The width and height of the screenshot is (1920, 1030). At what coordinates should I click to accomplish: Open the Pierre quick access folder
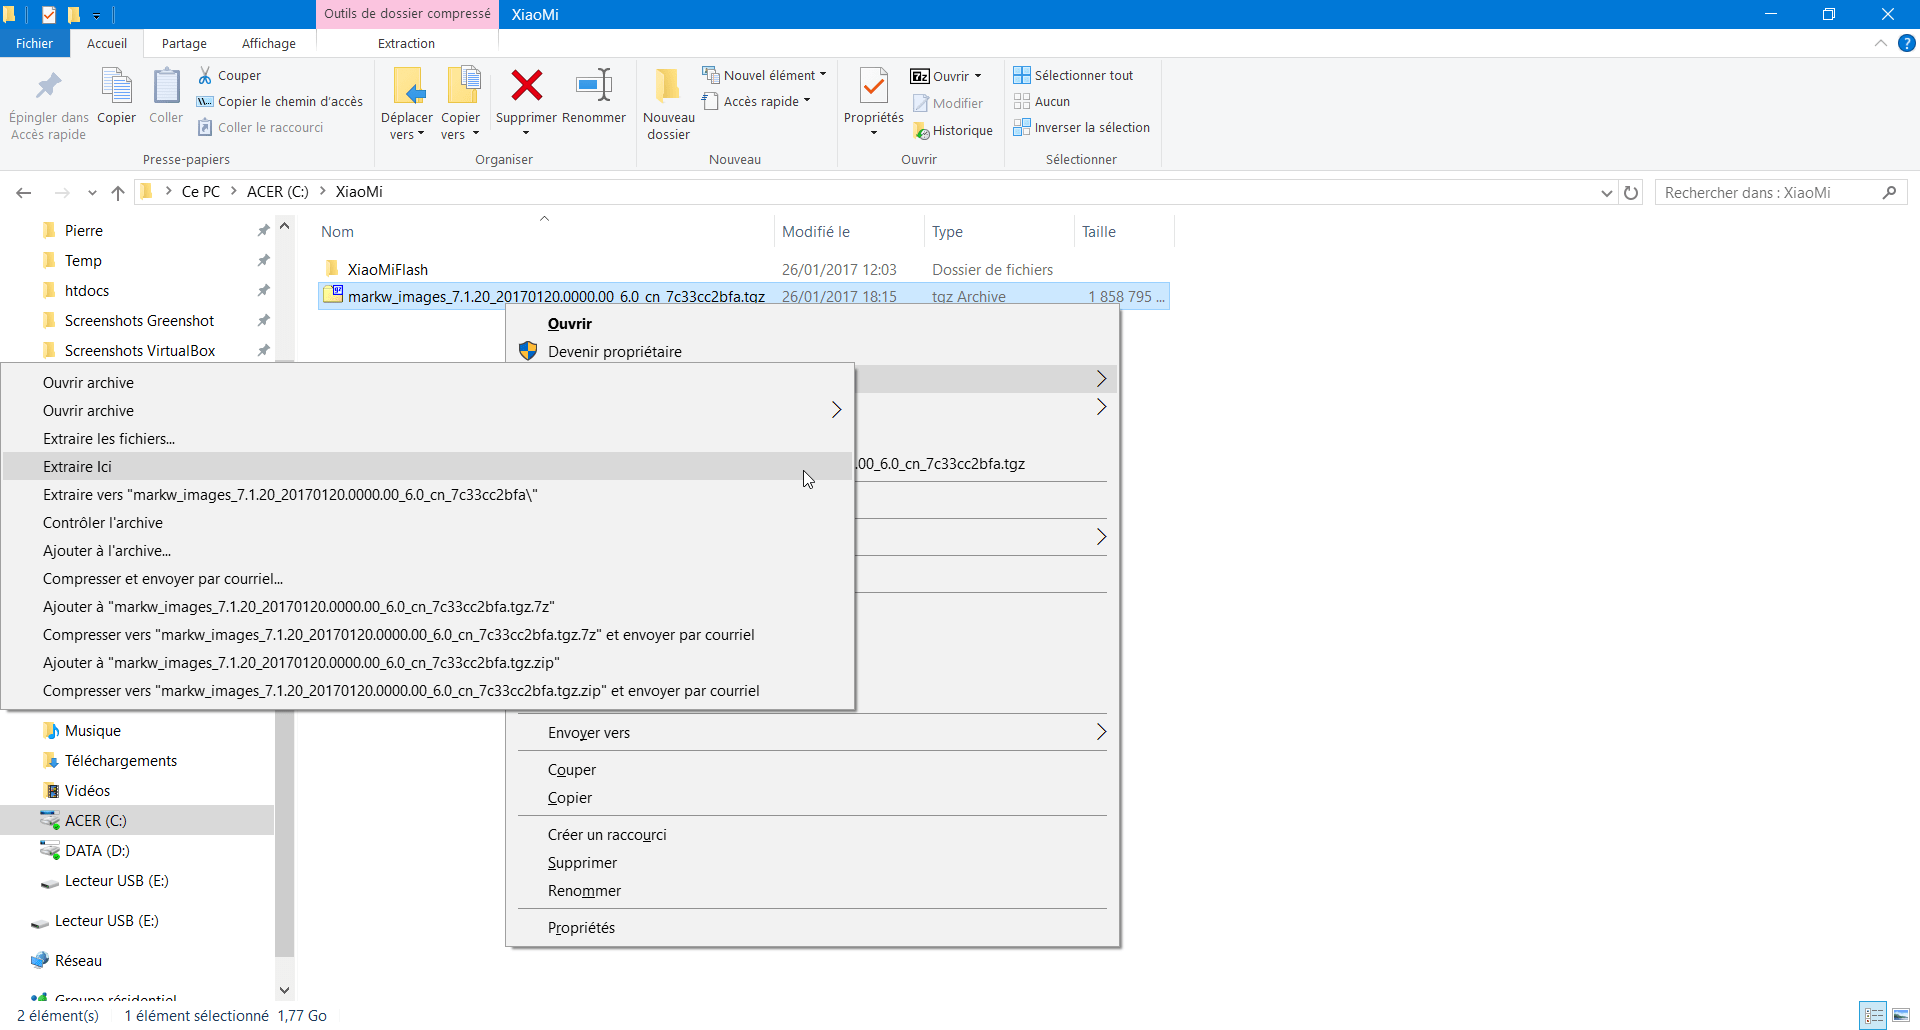click(83, 230)
